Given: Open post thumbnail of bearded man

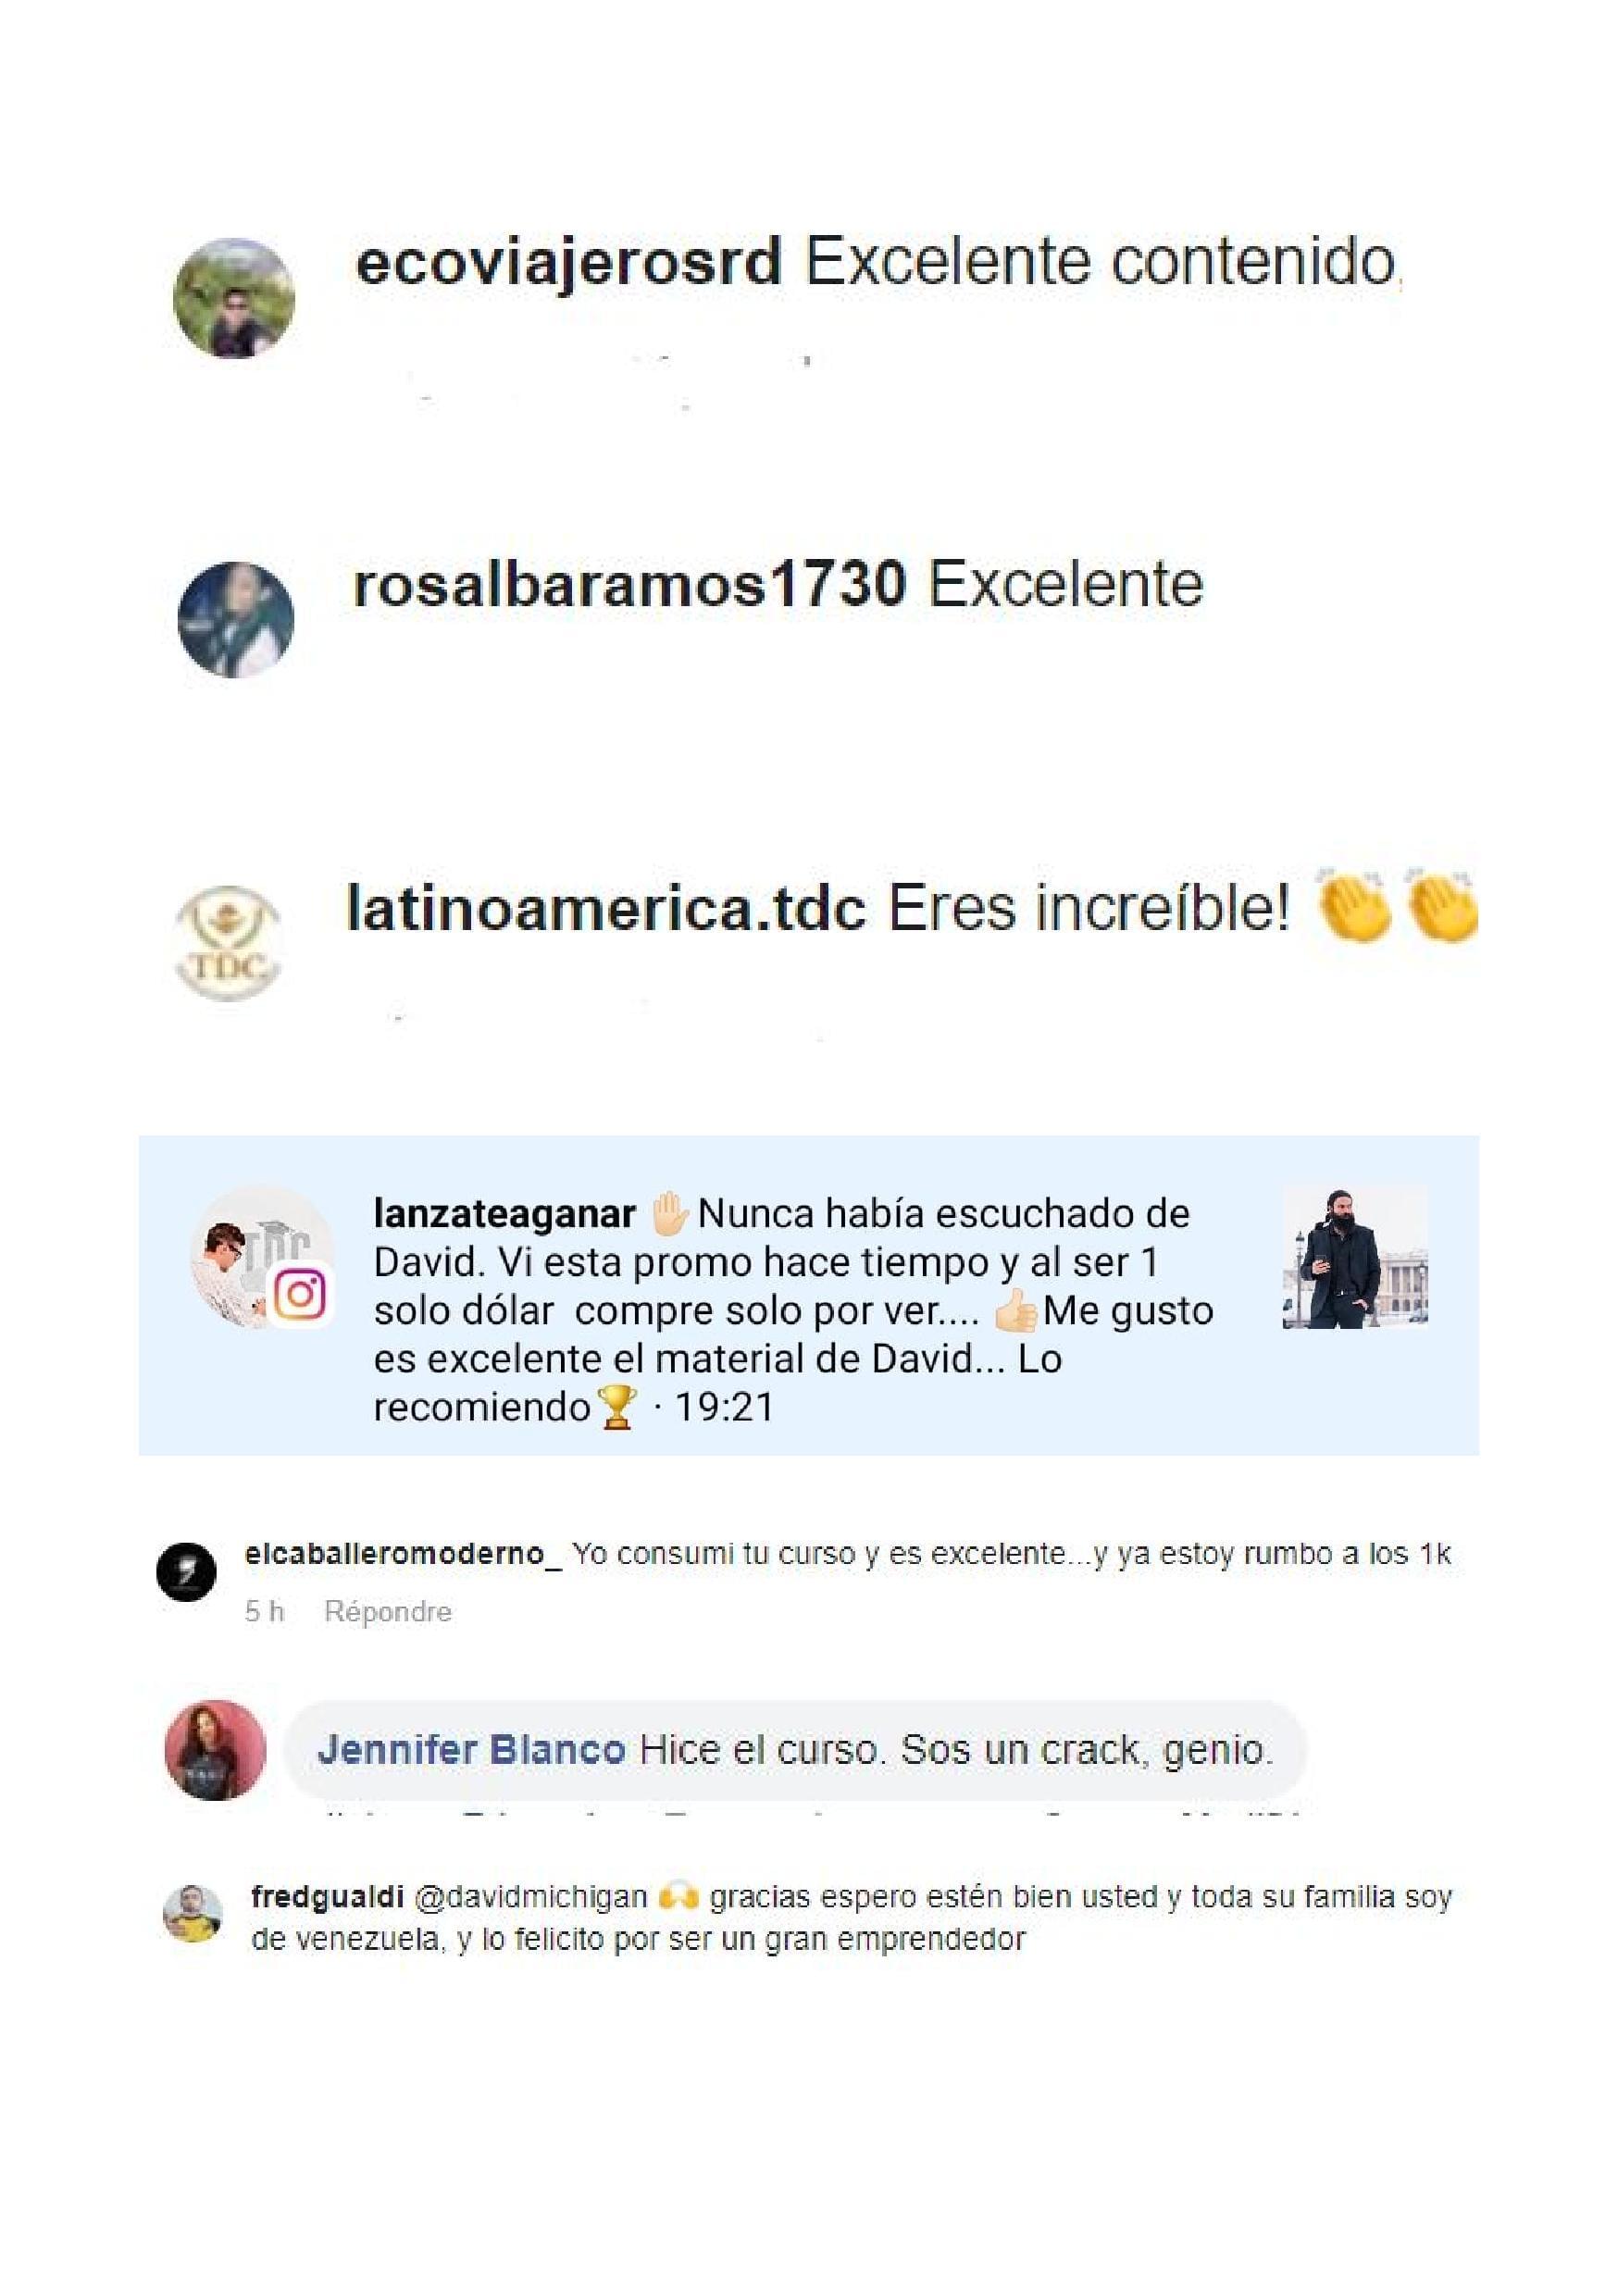Looking at the screenshot, I should pos(1355,1257).
